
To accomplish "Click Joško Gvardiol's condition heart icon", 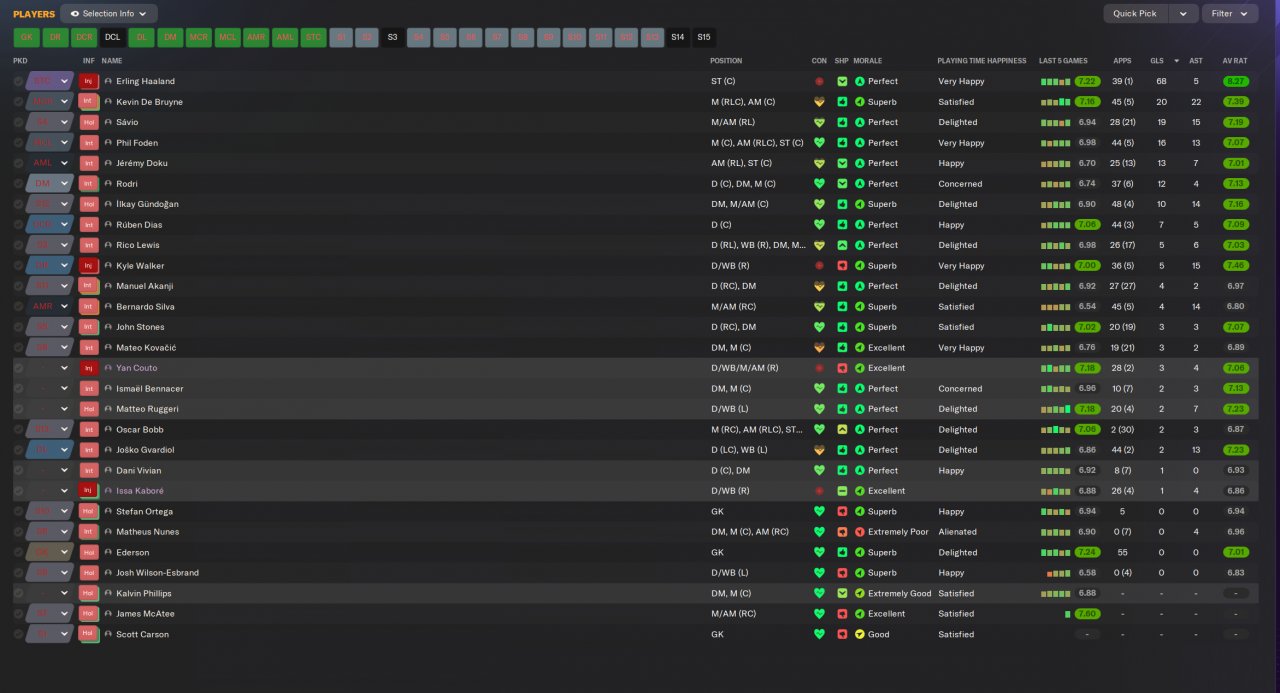I will [x=820, y=450].
